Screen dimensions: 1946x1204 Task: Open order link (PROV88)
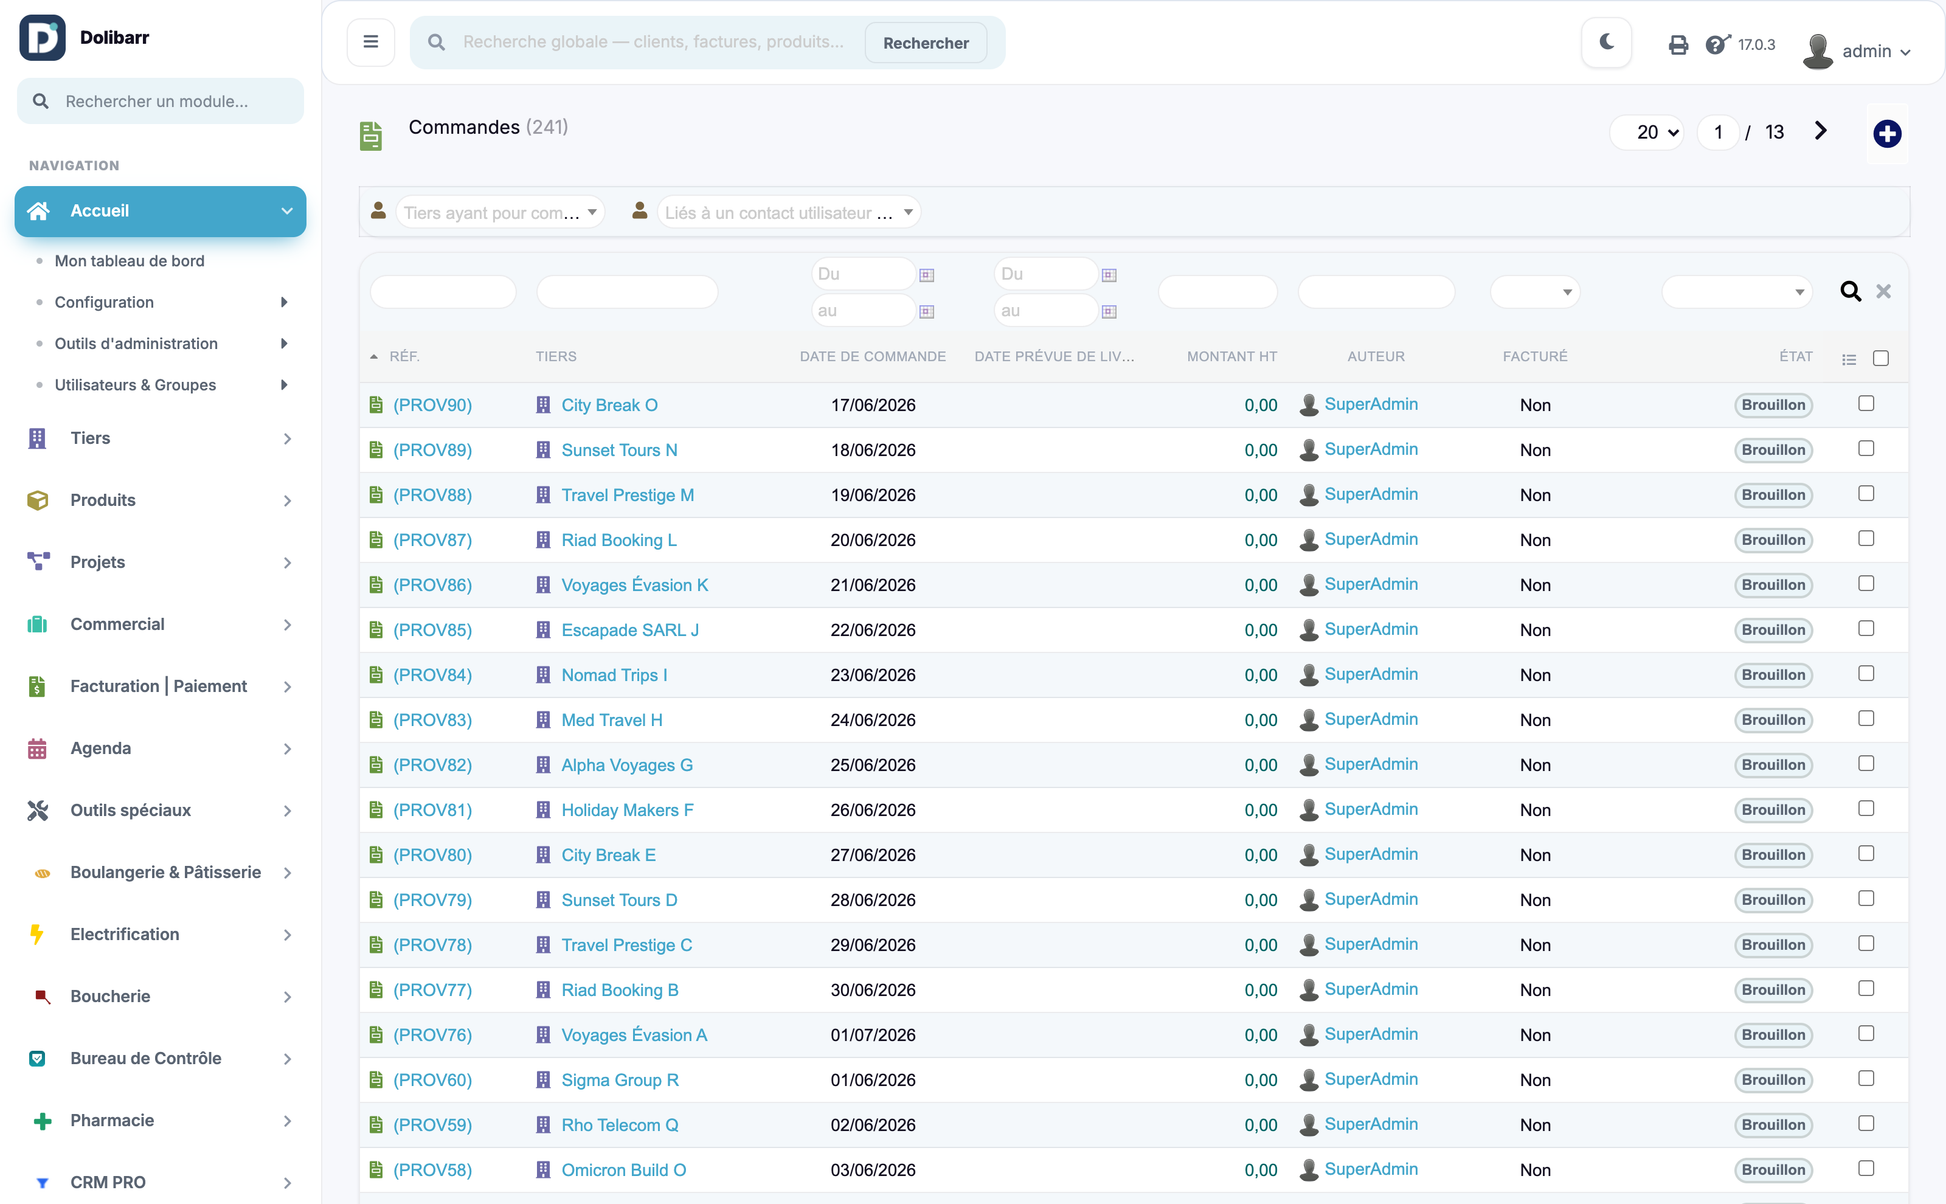click(x=432, y=495)
